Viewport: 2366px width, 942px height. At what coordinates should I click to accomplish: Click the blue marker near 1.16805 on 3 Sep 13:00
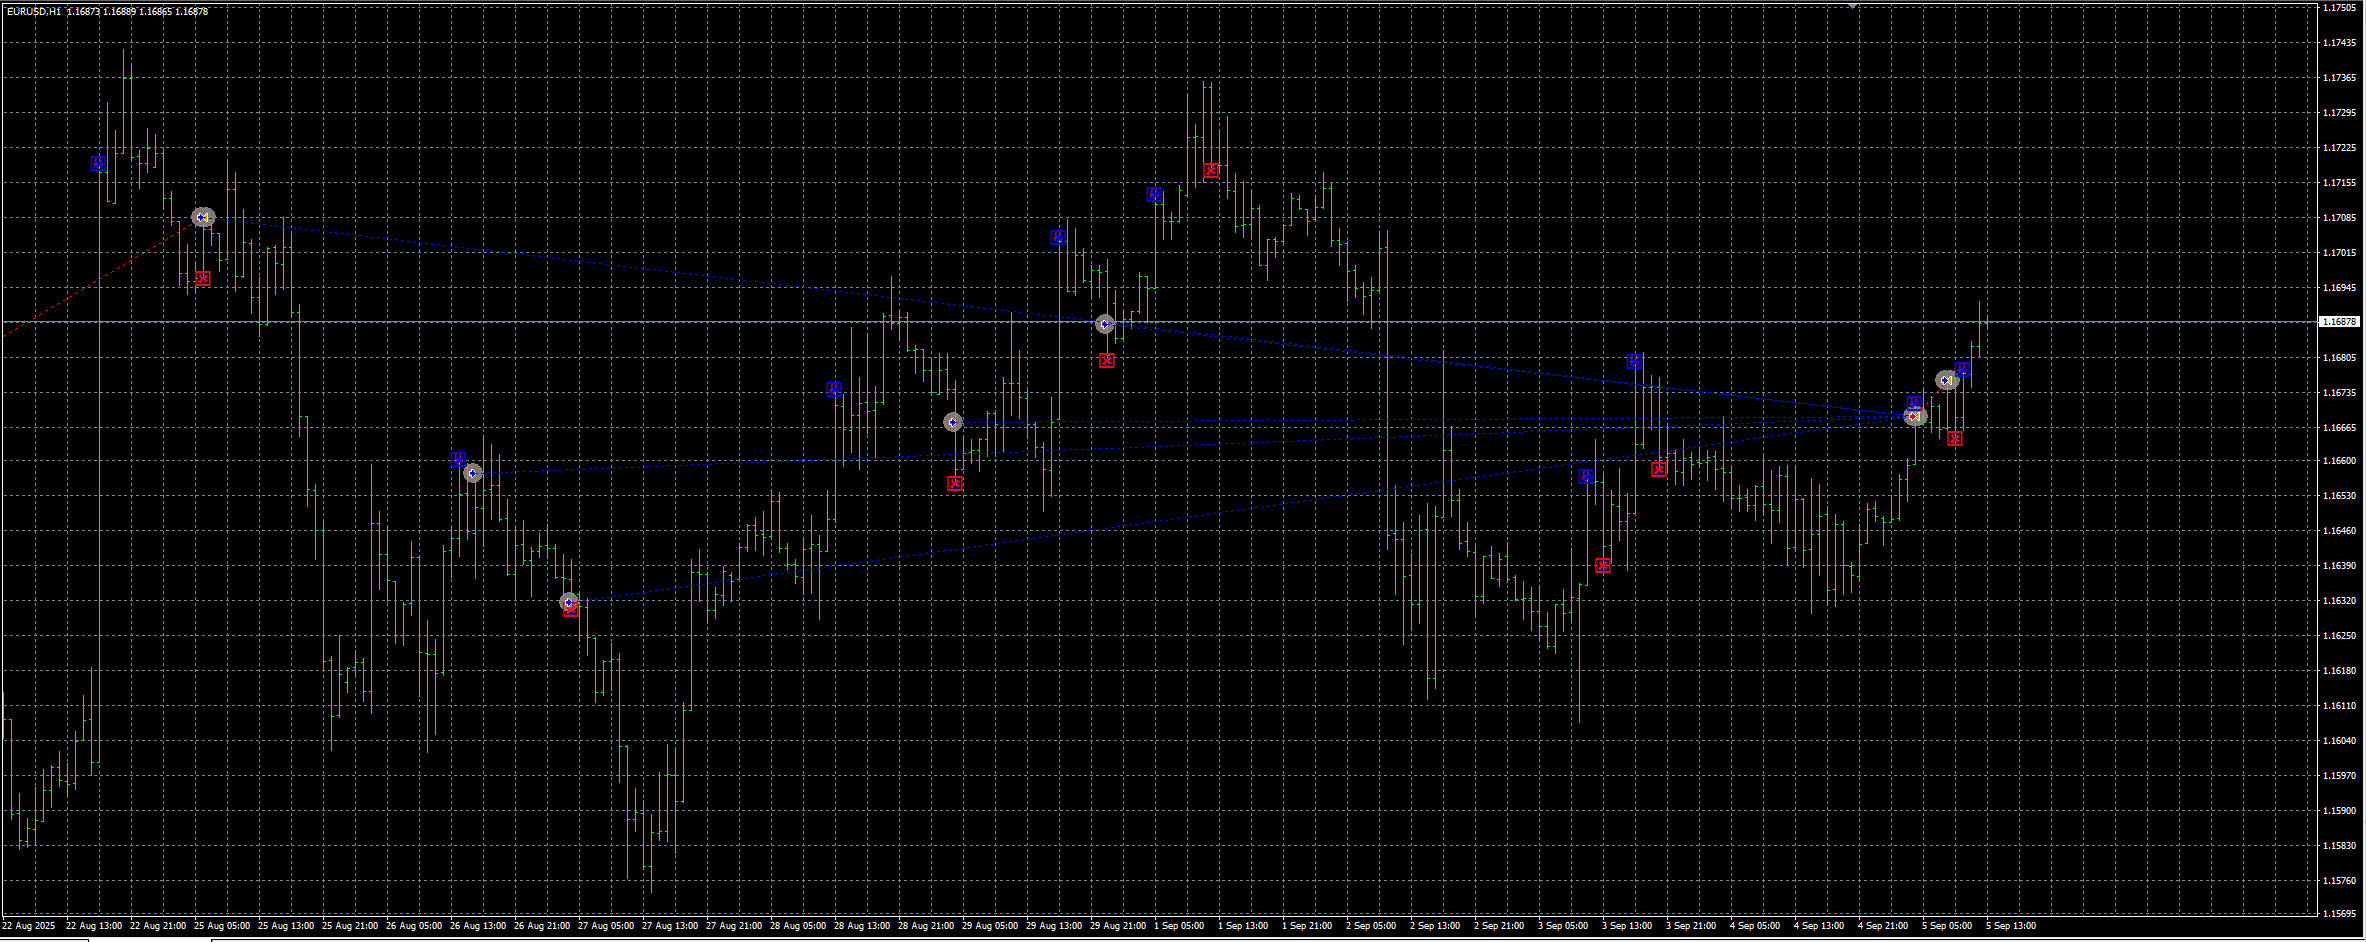(x=1634, y=362)
